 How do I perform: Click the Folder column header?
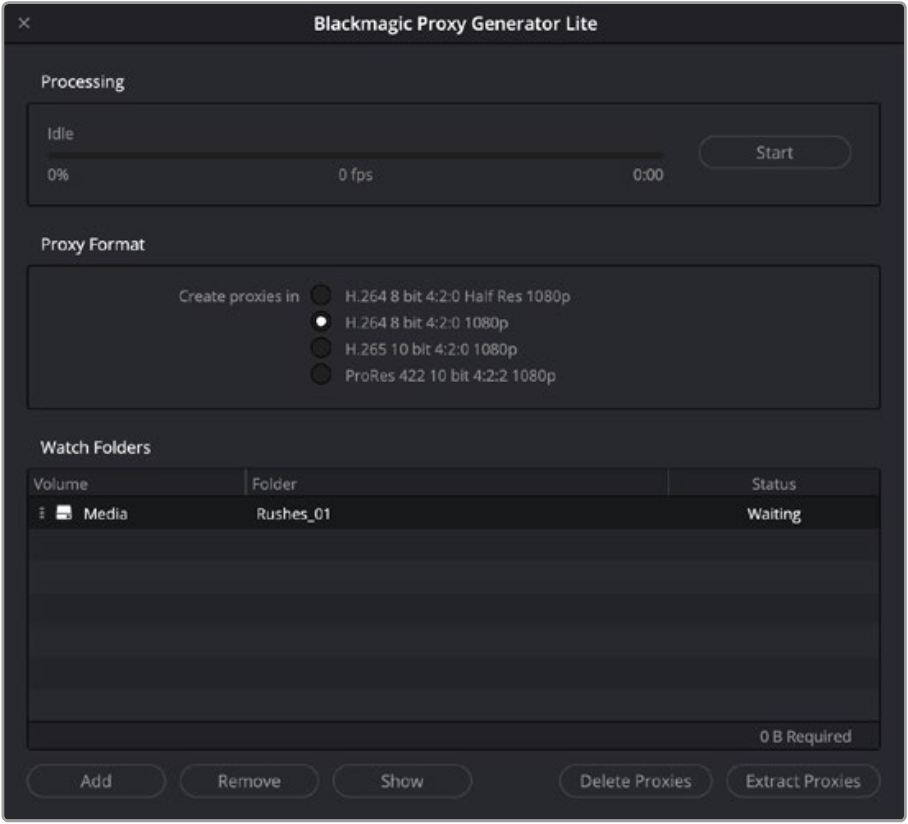tap(456, 484)
